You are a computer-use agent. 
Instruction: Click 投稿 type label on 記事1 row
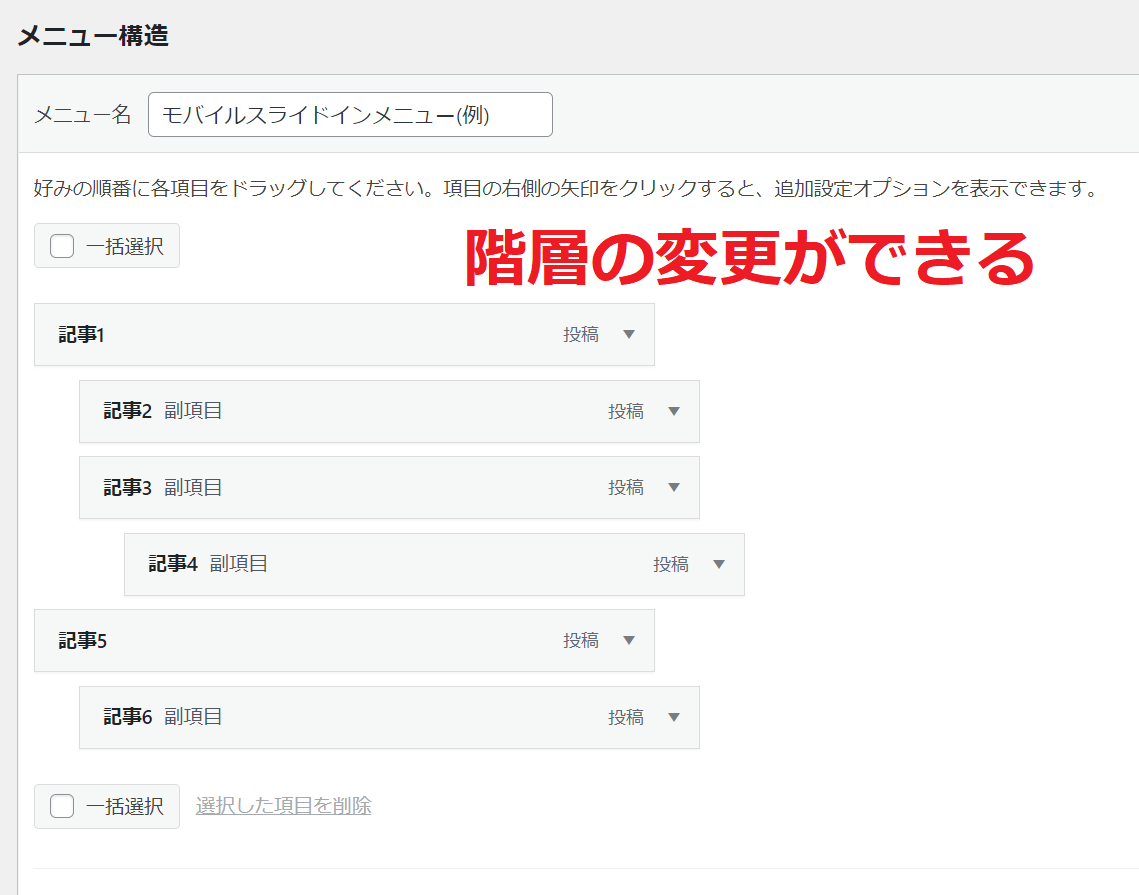point(581,335)
